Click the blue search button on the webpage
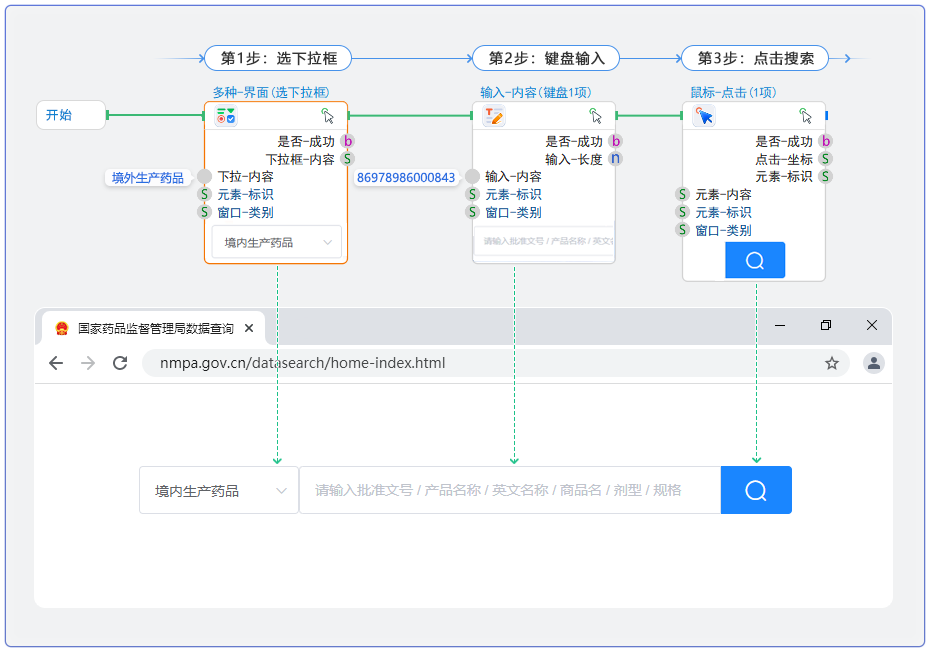The image size is (930, 652). (x=756, y=490)
